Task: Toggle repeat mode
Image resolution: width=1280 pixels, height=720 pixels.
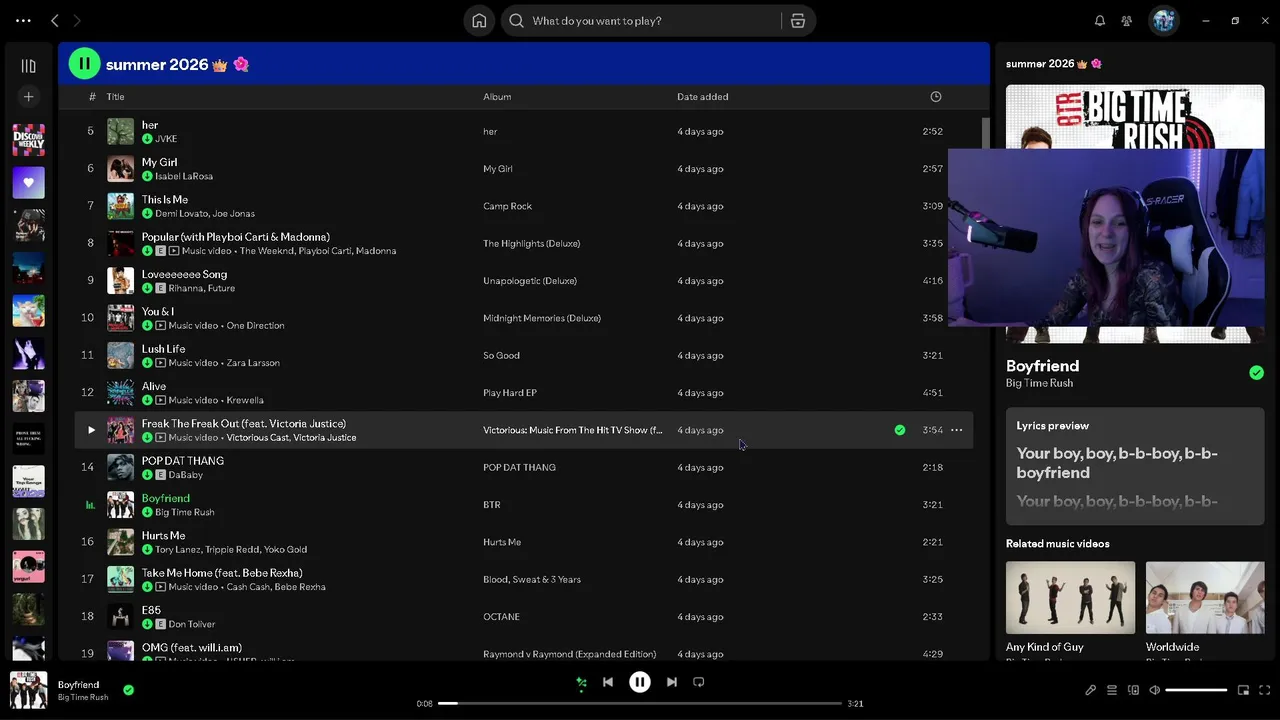Action: pos(699,682)
